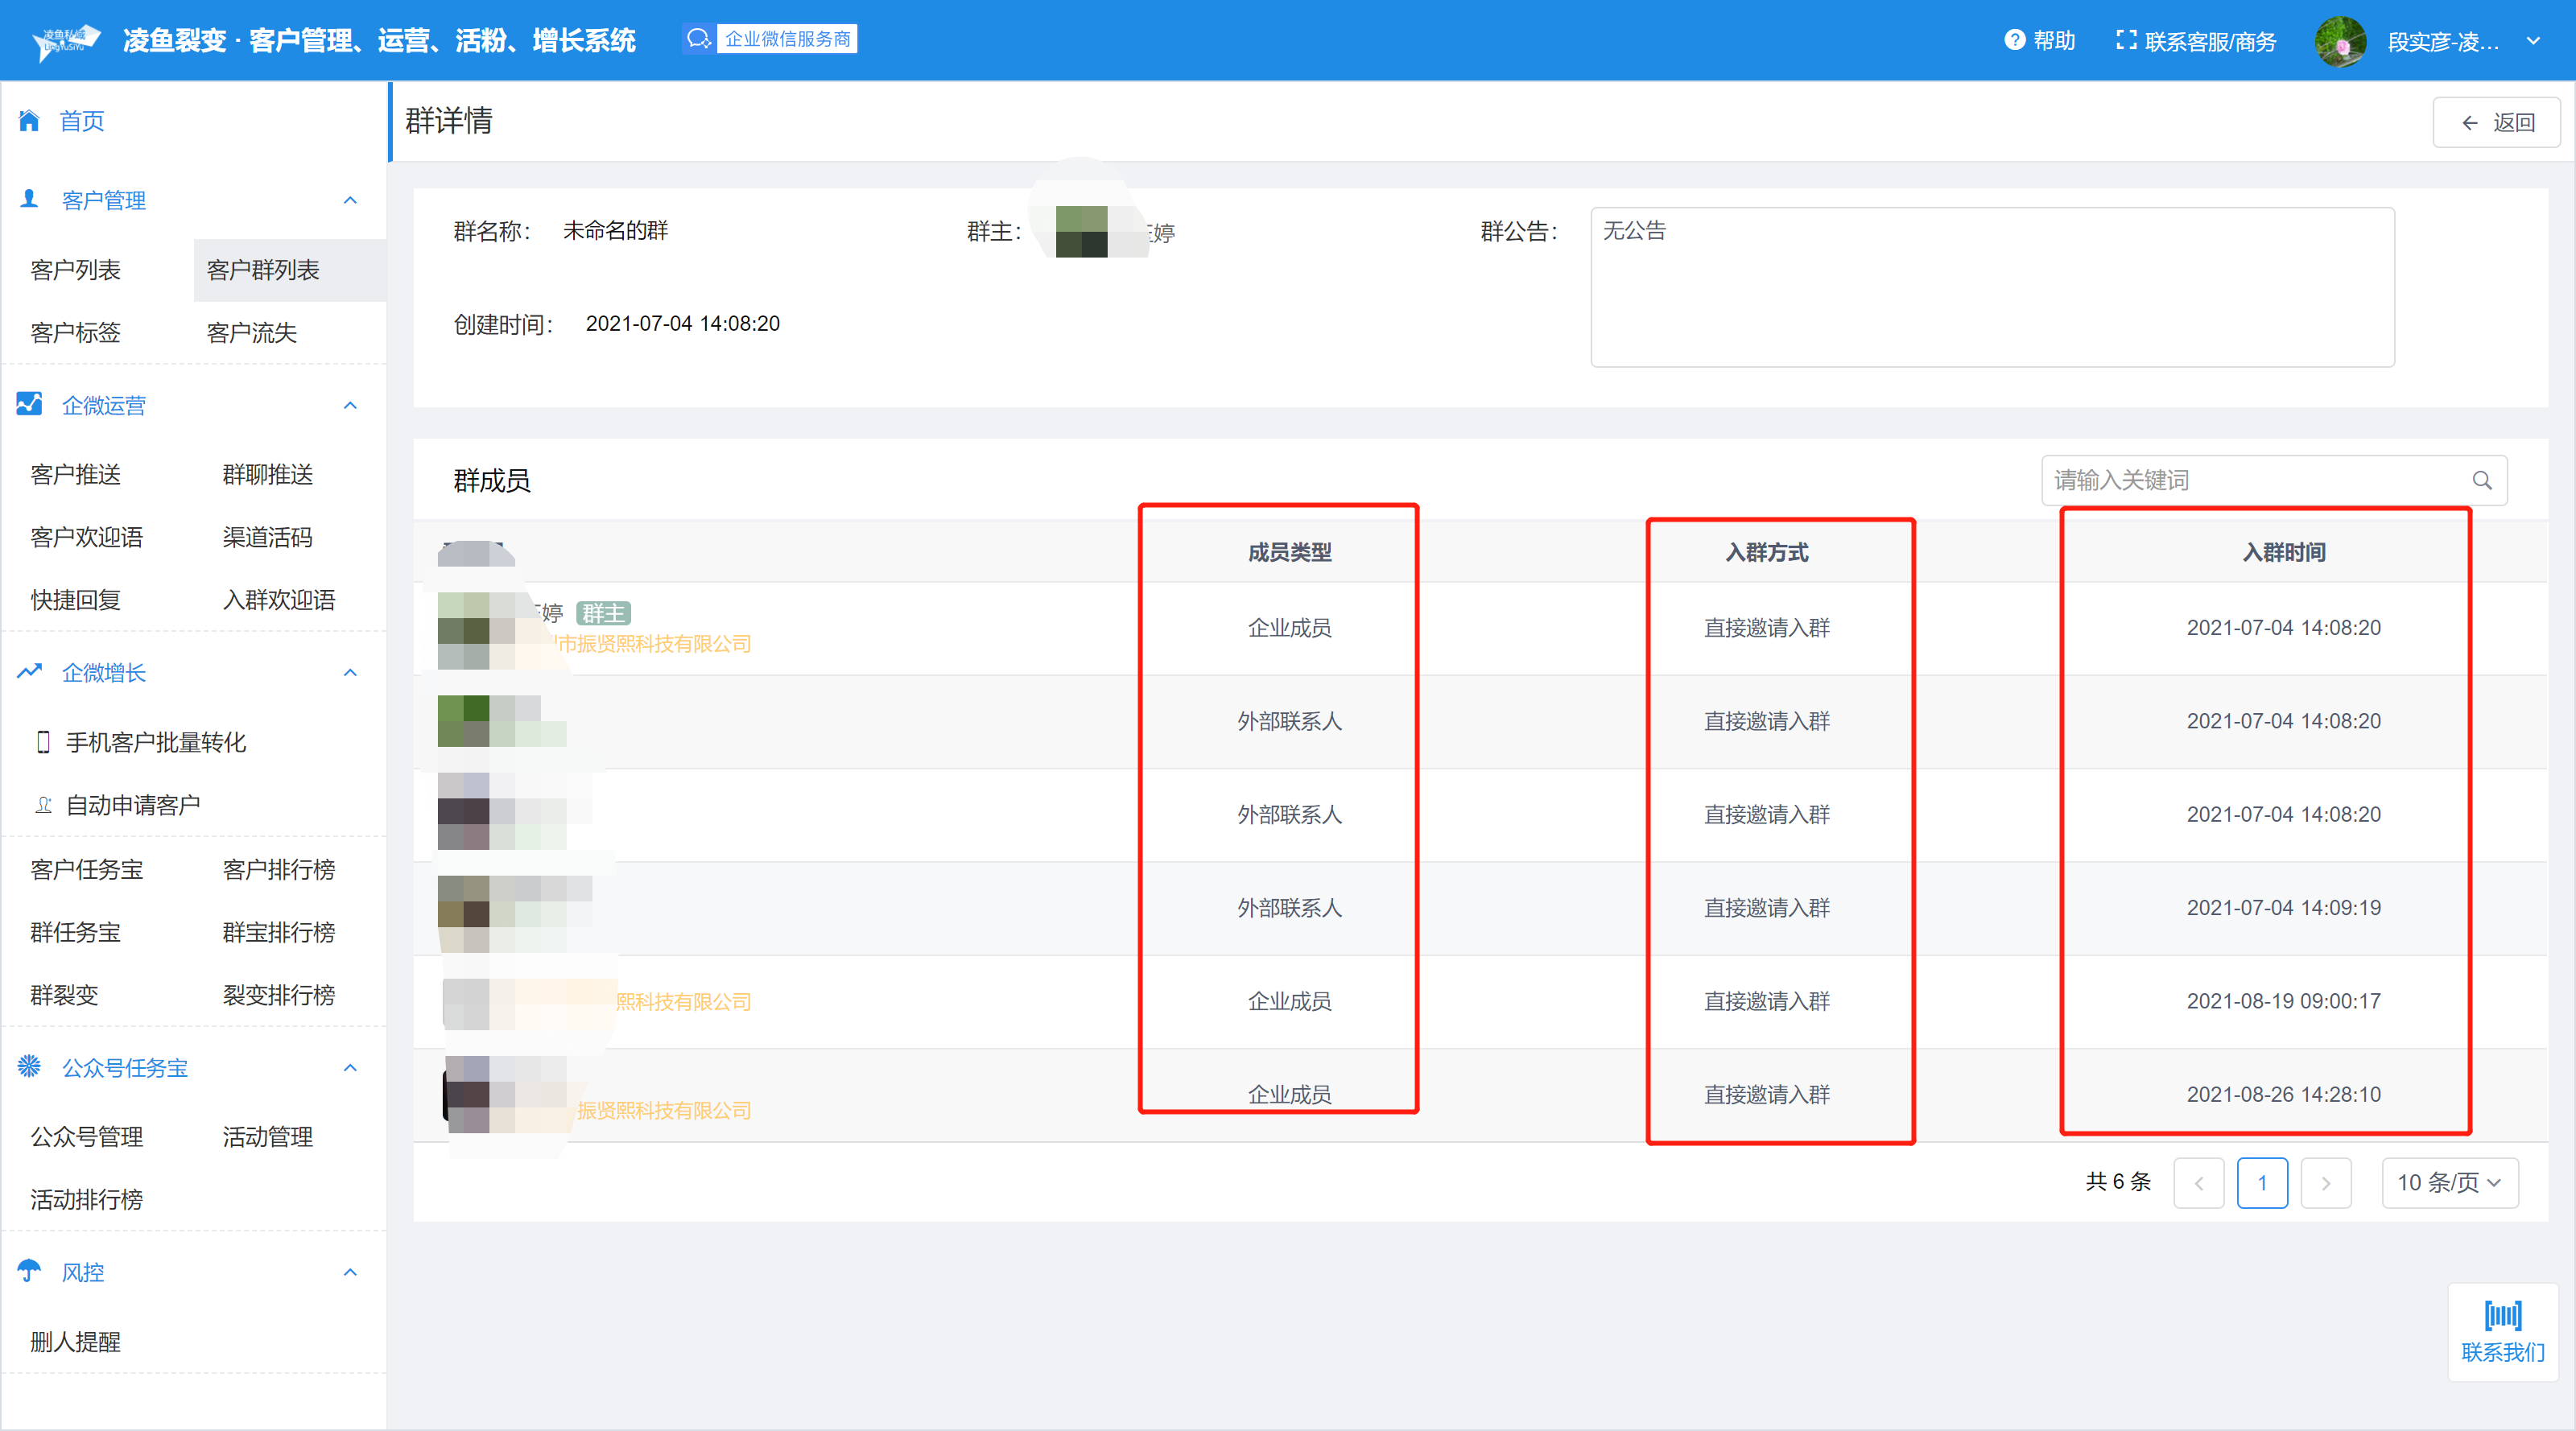2576x1431 pixels.
Task: Click the 企业微信服务商 badge icon
Action: pos(698,39)
